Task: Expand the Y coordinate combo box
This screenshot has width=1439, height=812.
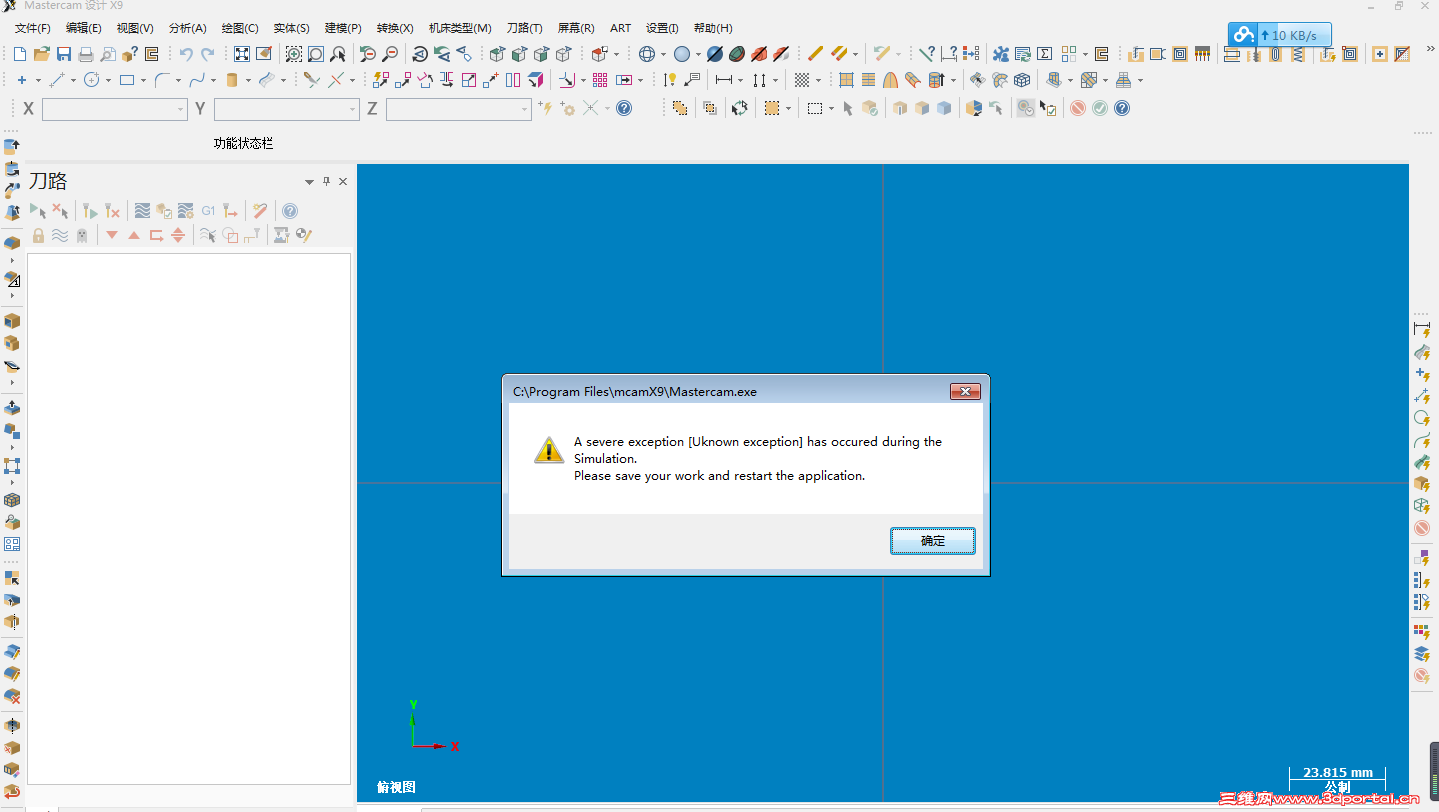Action: click(x=353, y=109)
